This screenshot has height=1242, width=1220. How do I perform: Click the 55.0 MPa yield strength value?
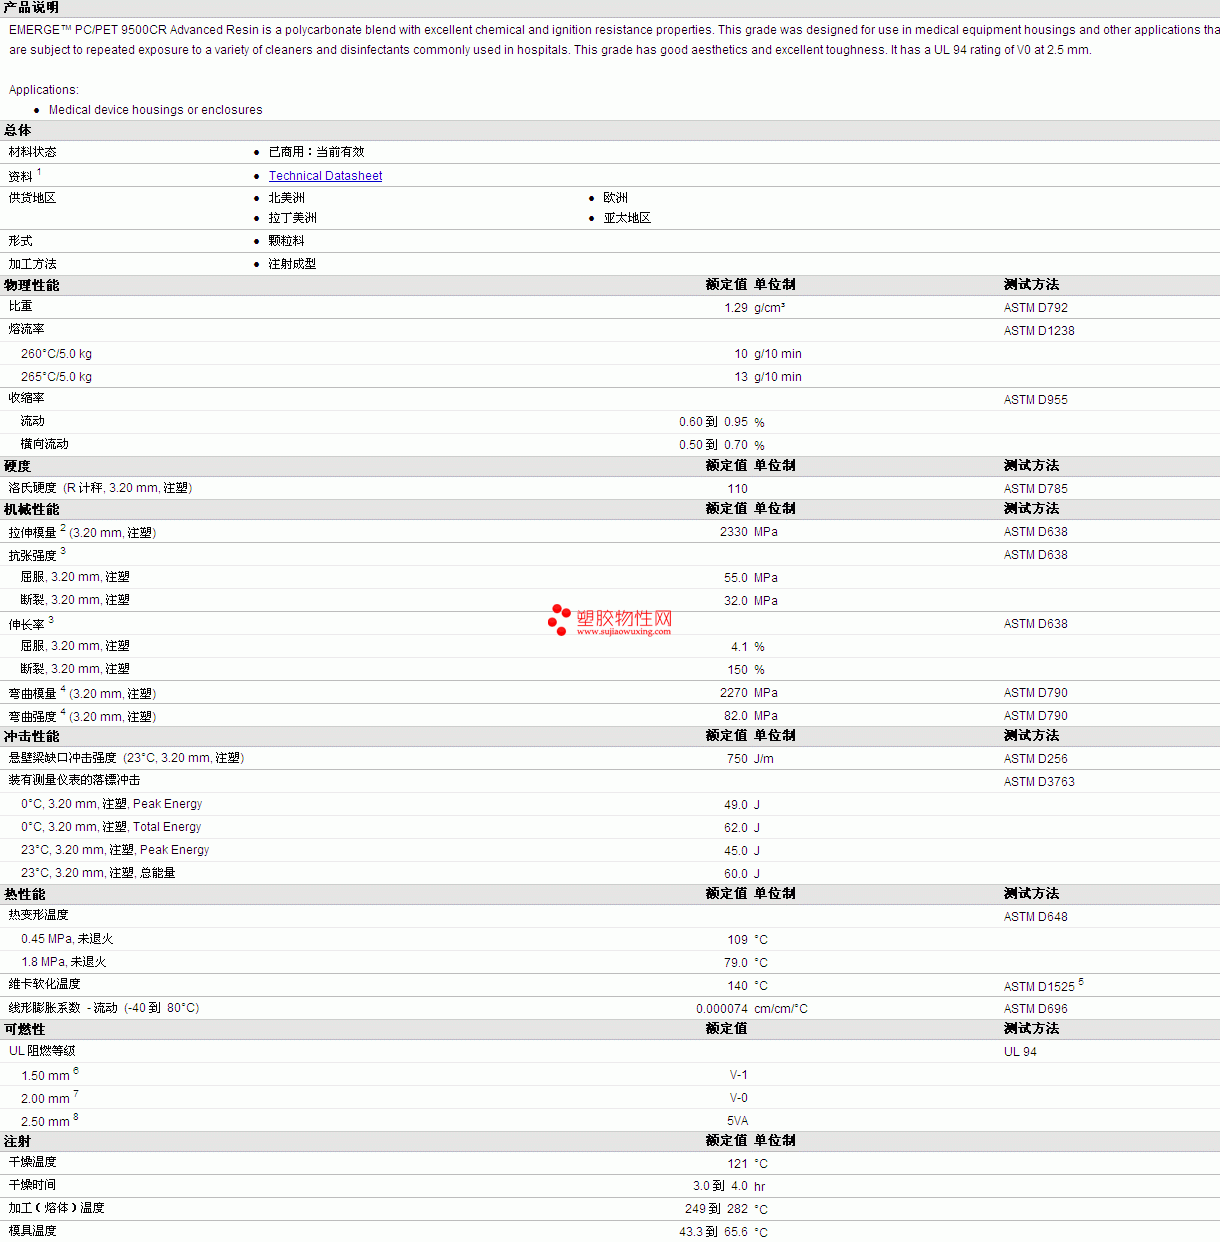(750, 578)
